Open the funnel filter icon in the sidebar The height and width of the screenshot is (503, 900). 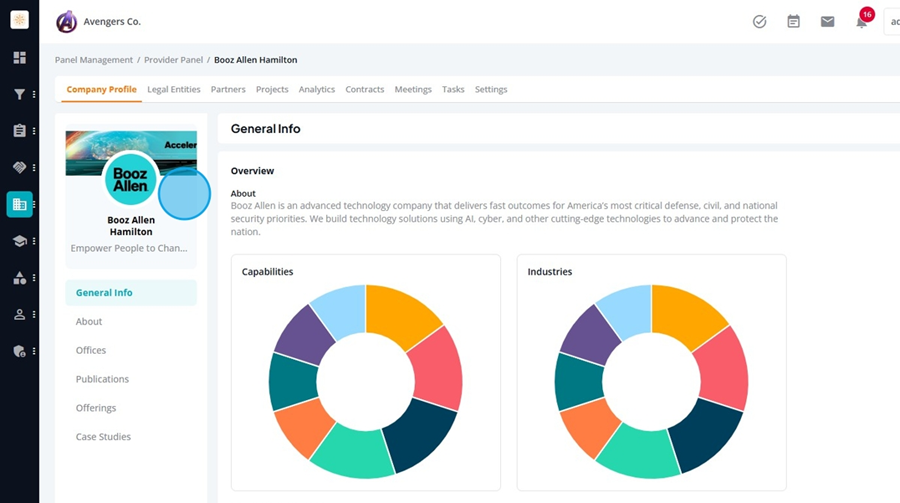click(x=20, y=94)
